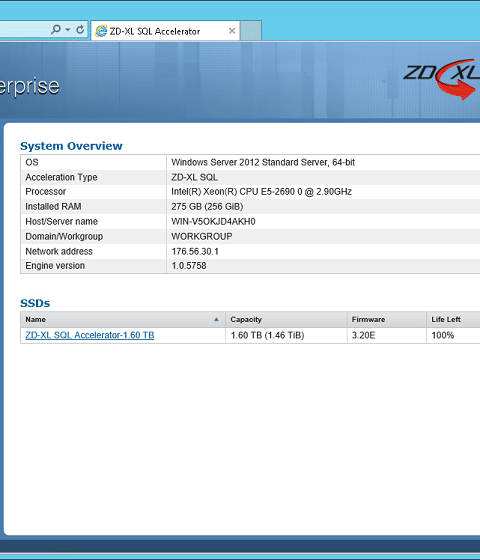Select the ZD-XL SQL Accelerator tab
Screen dimensions: 480x560
pos(165,31)
